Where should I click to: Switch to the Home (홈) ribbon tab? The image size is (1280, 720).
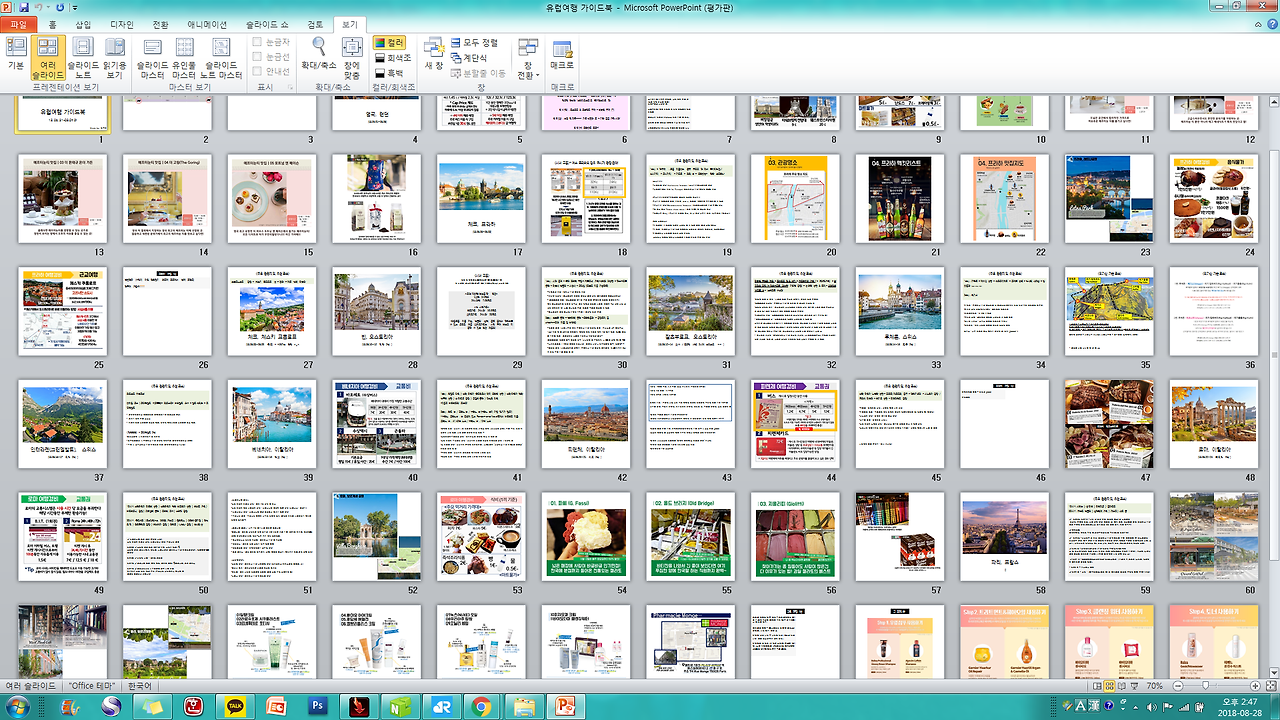[x=52, y=24]
